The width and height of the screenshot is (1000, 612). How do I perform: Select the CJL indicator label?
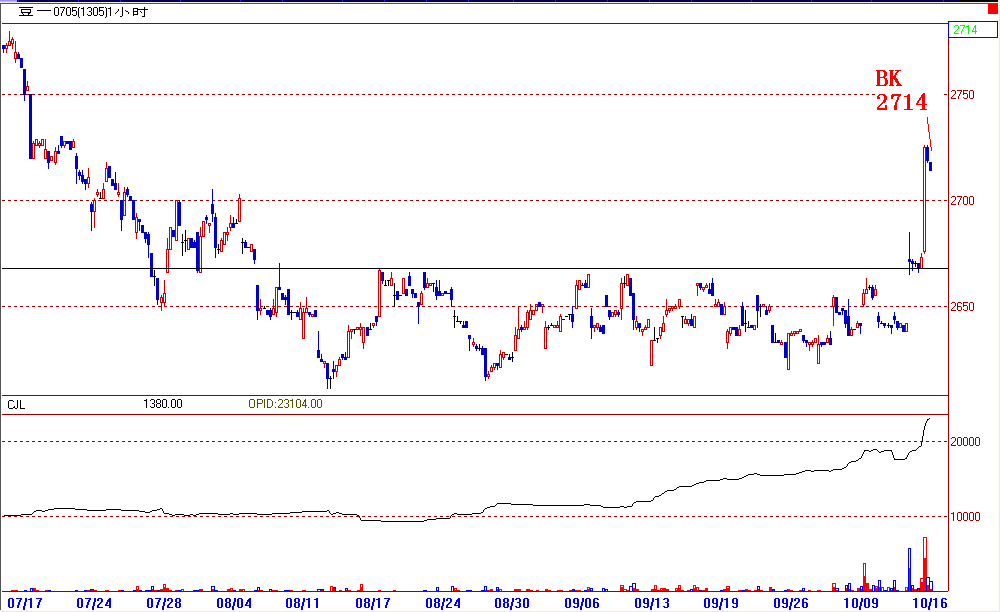click(x=17, y=404)
